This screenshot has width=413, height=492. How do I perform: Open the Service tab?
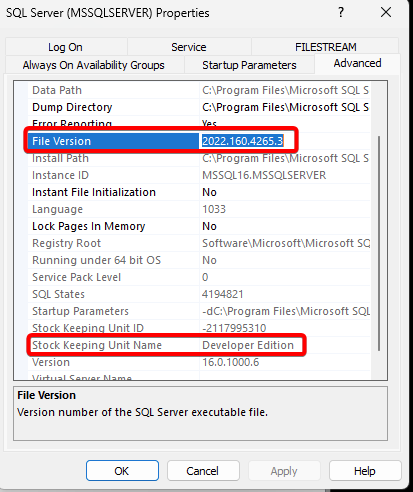tap(189, 47)
